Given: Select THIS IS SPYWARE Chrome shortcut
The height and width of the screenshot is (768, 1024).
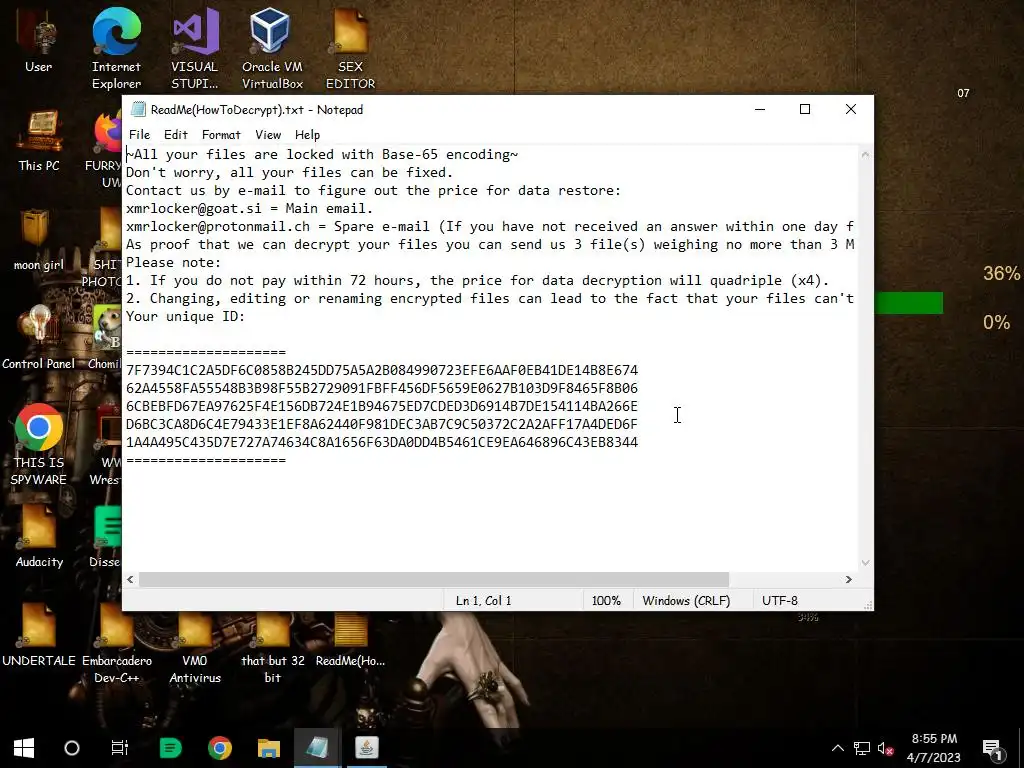Looking at the screenshot, I should (39, 444).
